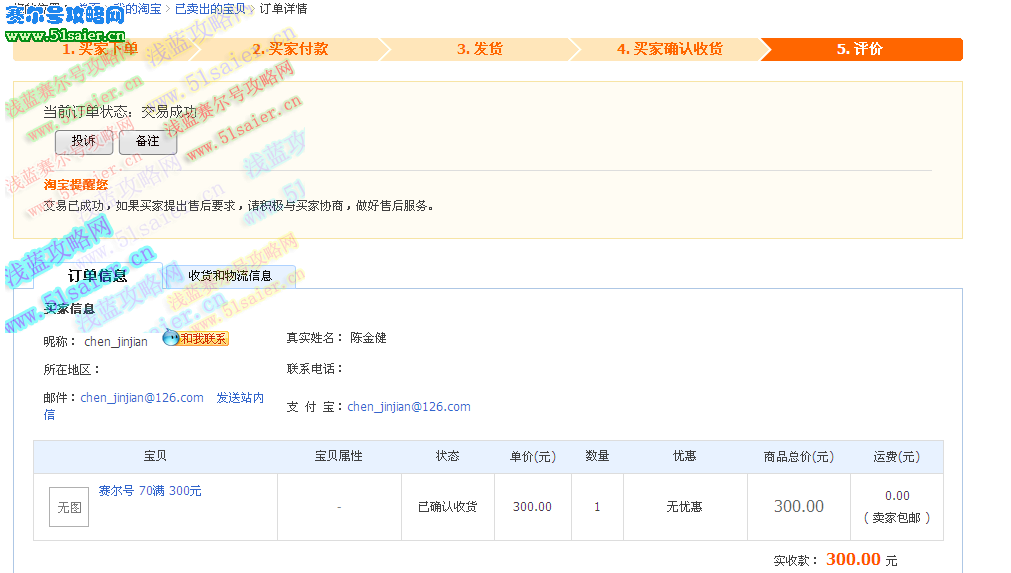
Task: Click the 数量 column header
Action: 597,456
